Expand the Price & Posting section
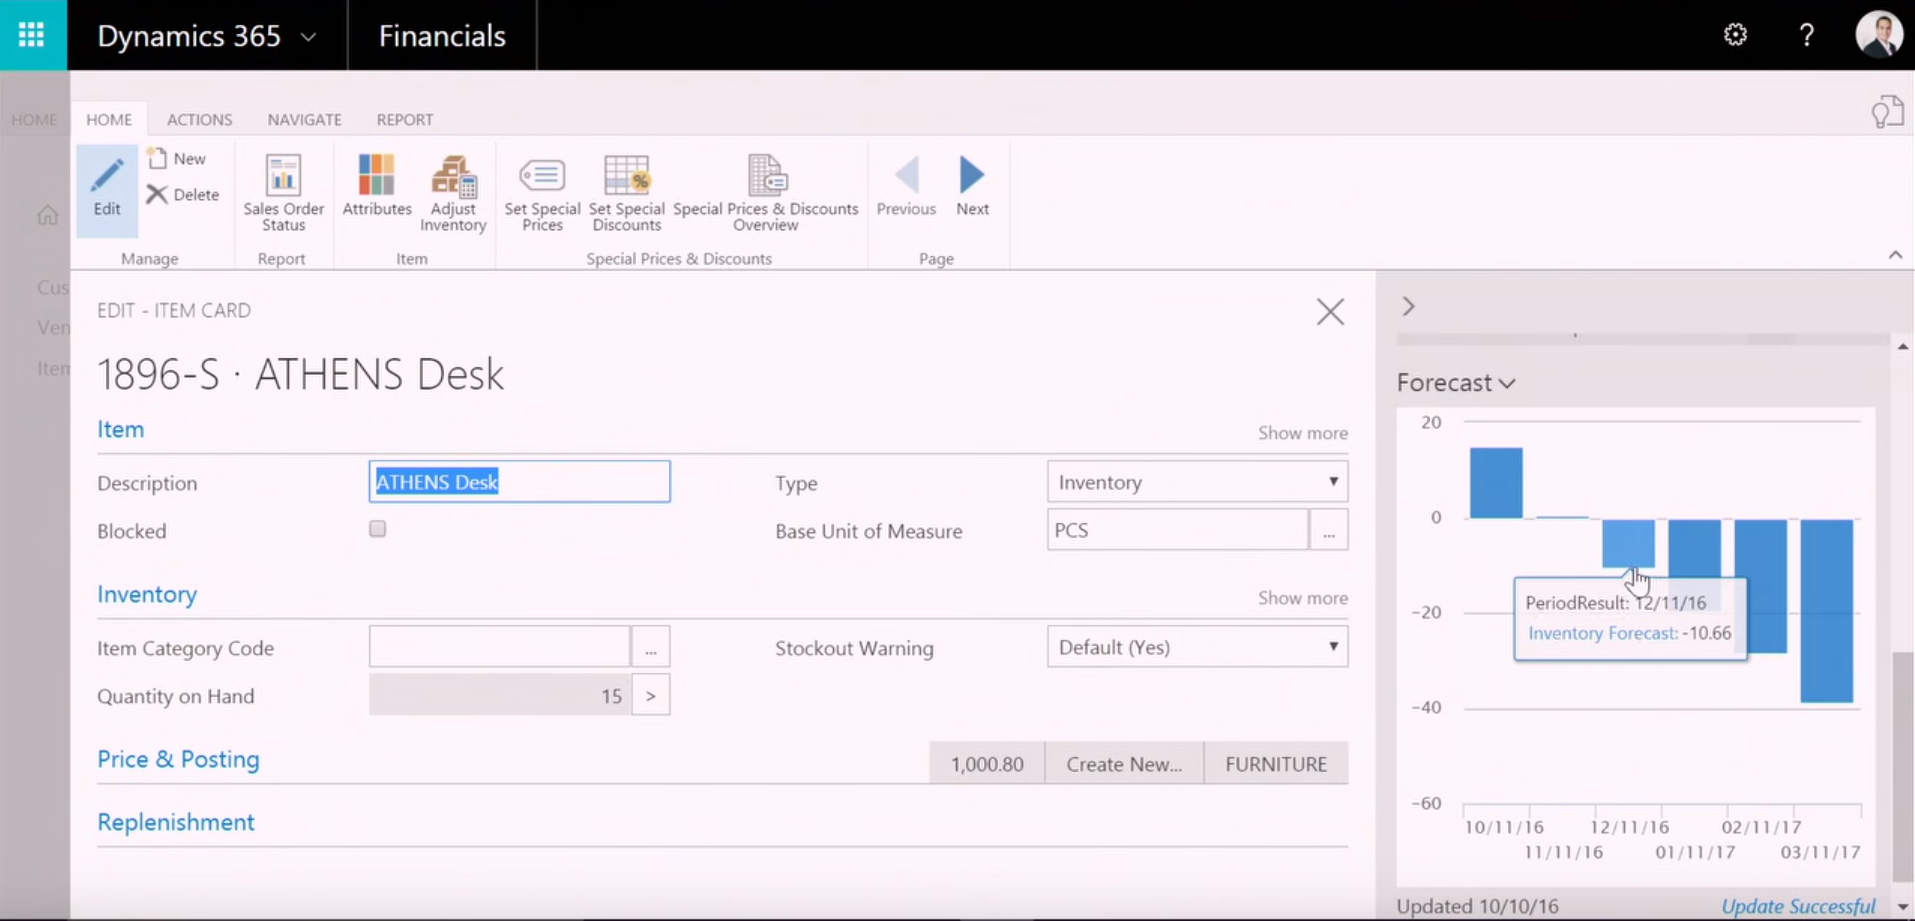This screenshot has height=921, width=1915. click(178, 759)
